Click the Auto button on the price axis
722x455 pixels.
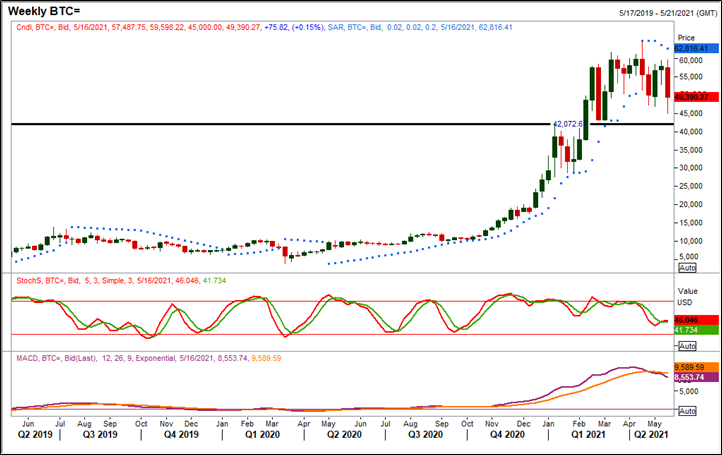pos(687,268)
